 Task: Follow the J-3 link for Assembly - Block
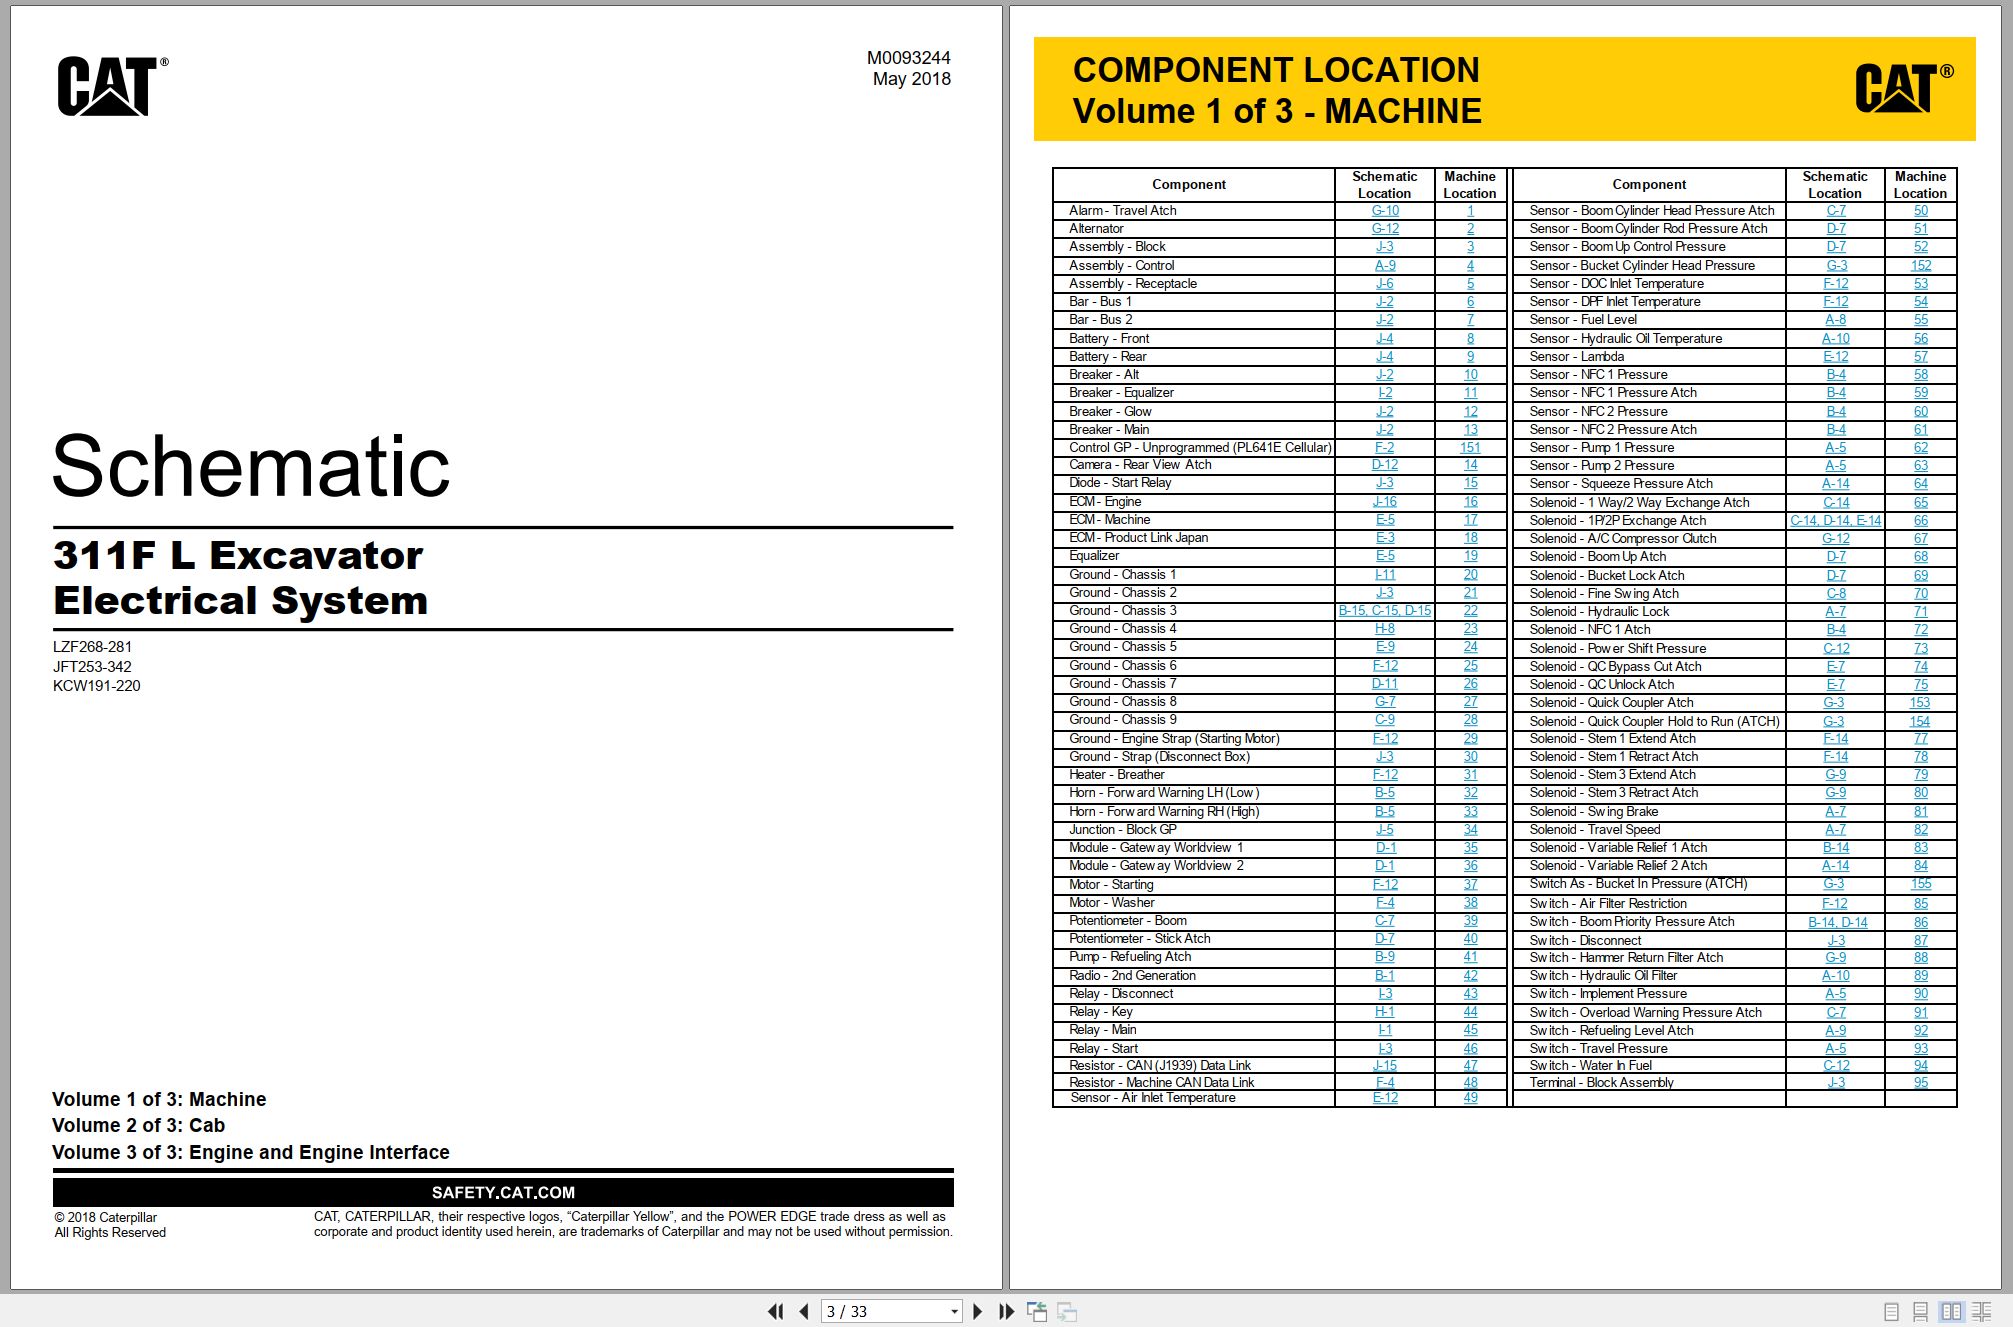tap(1385, 247)
